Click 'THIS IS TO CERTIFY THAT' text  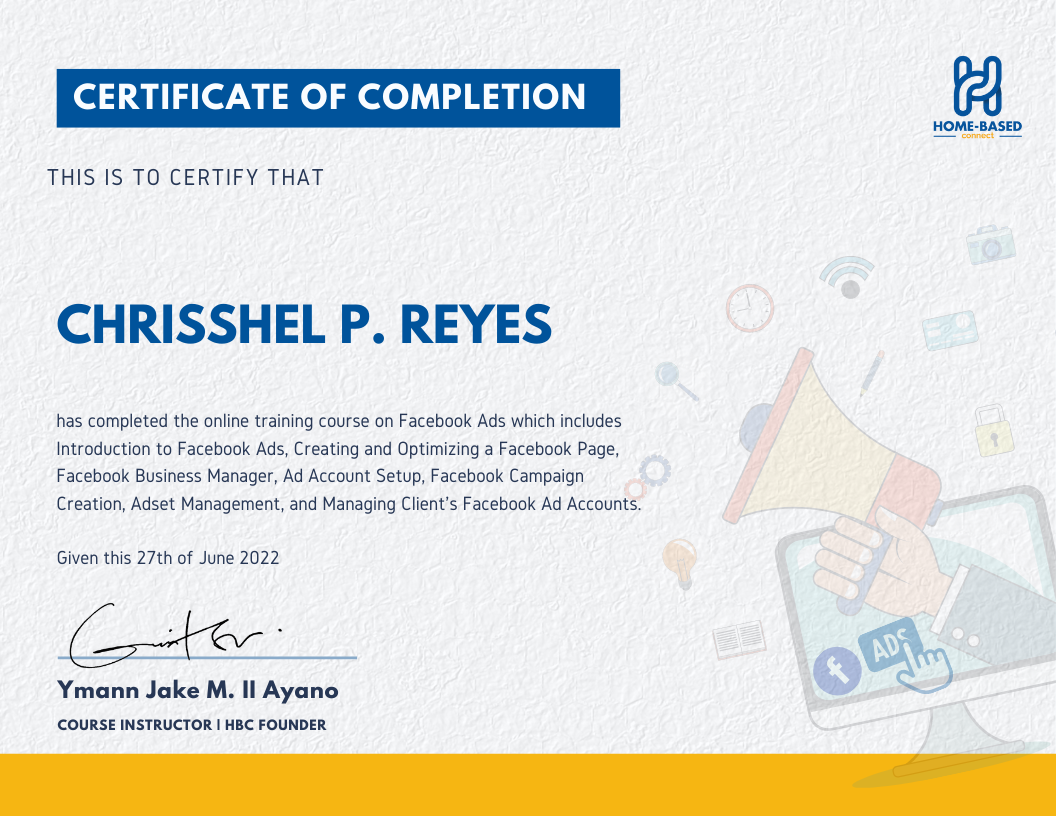[186, 177]
